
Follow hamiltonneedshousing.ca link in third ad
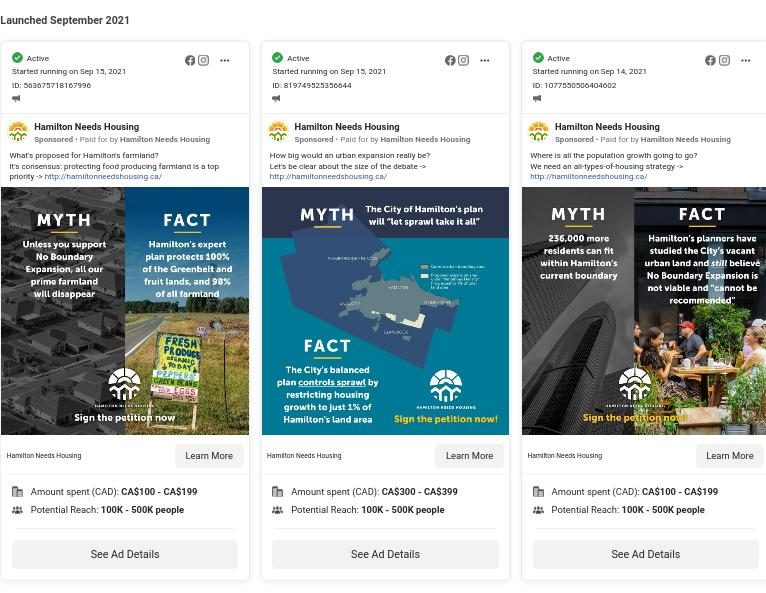[x=588, y=177]
